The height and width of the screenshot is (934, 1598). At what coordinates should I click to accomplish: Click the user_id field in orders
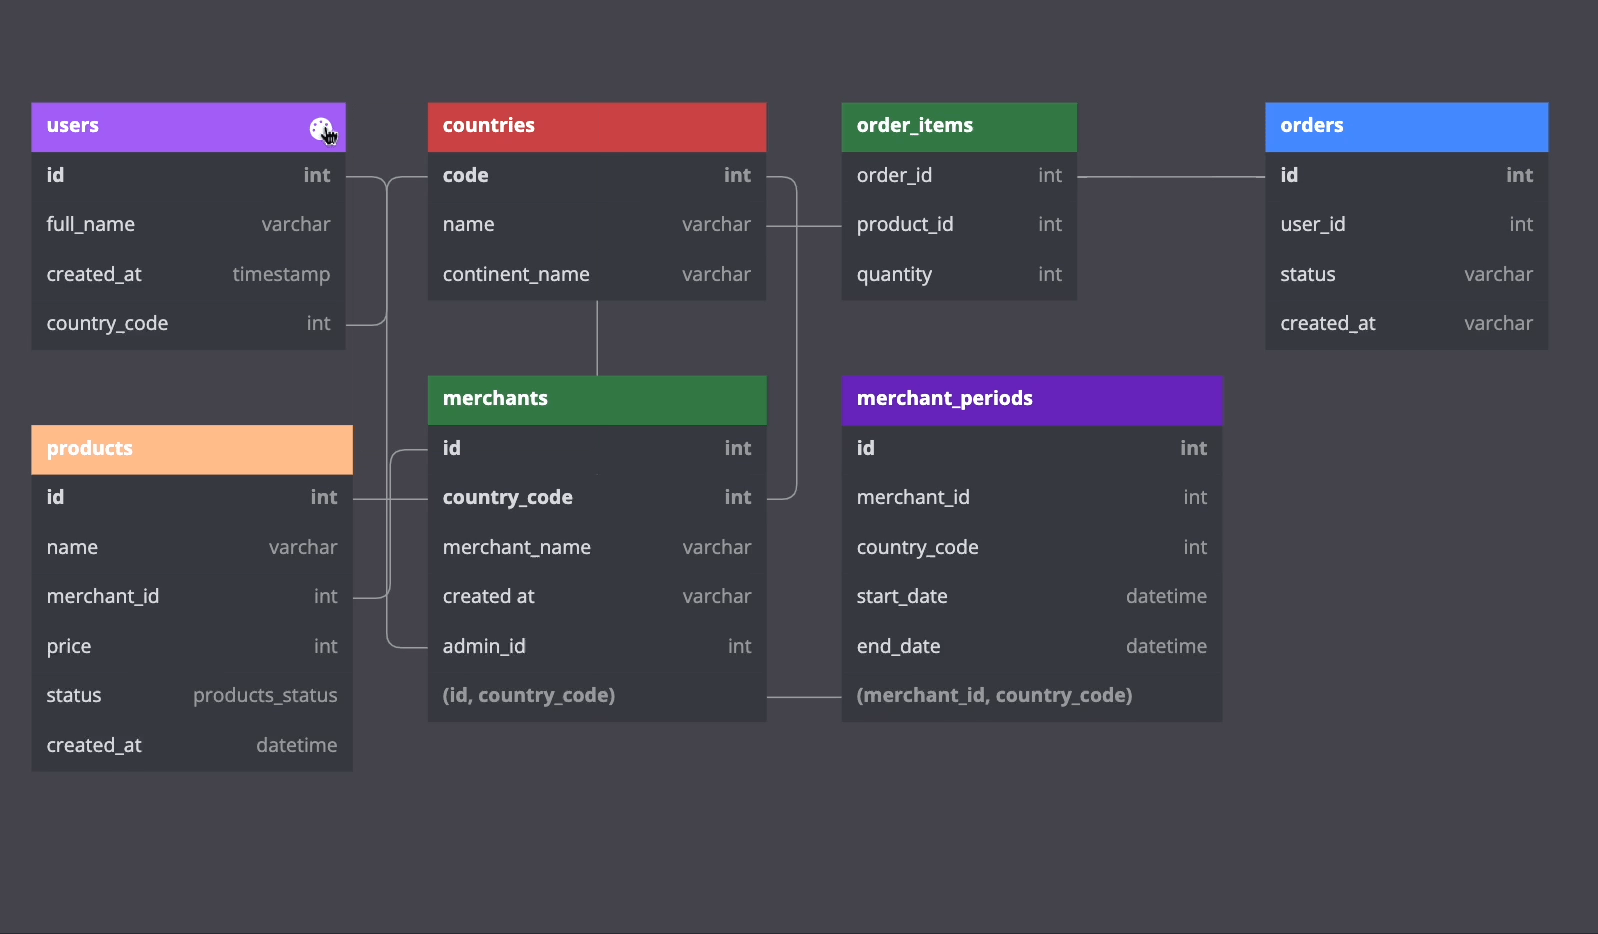click(1406, 225)
